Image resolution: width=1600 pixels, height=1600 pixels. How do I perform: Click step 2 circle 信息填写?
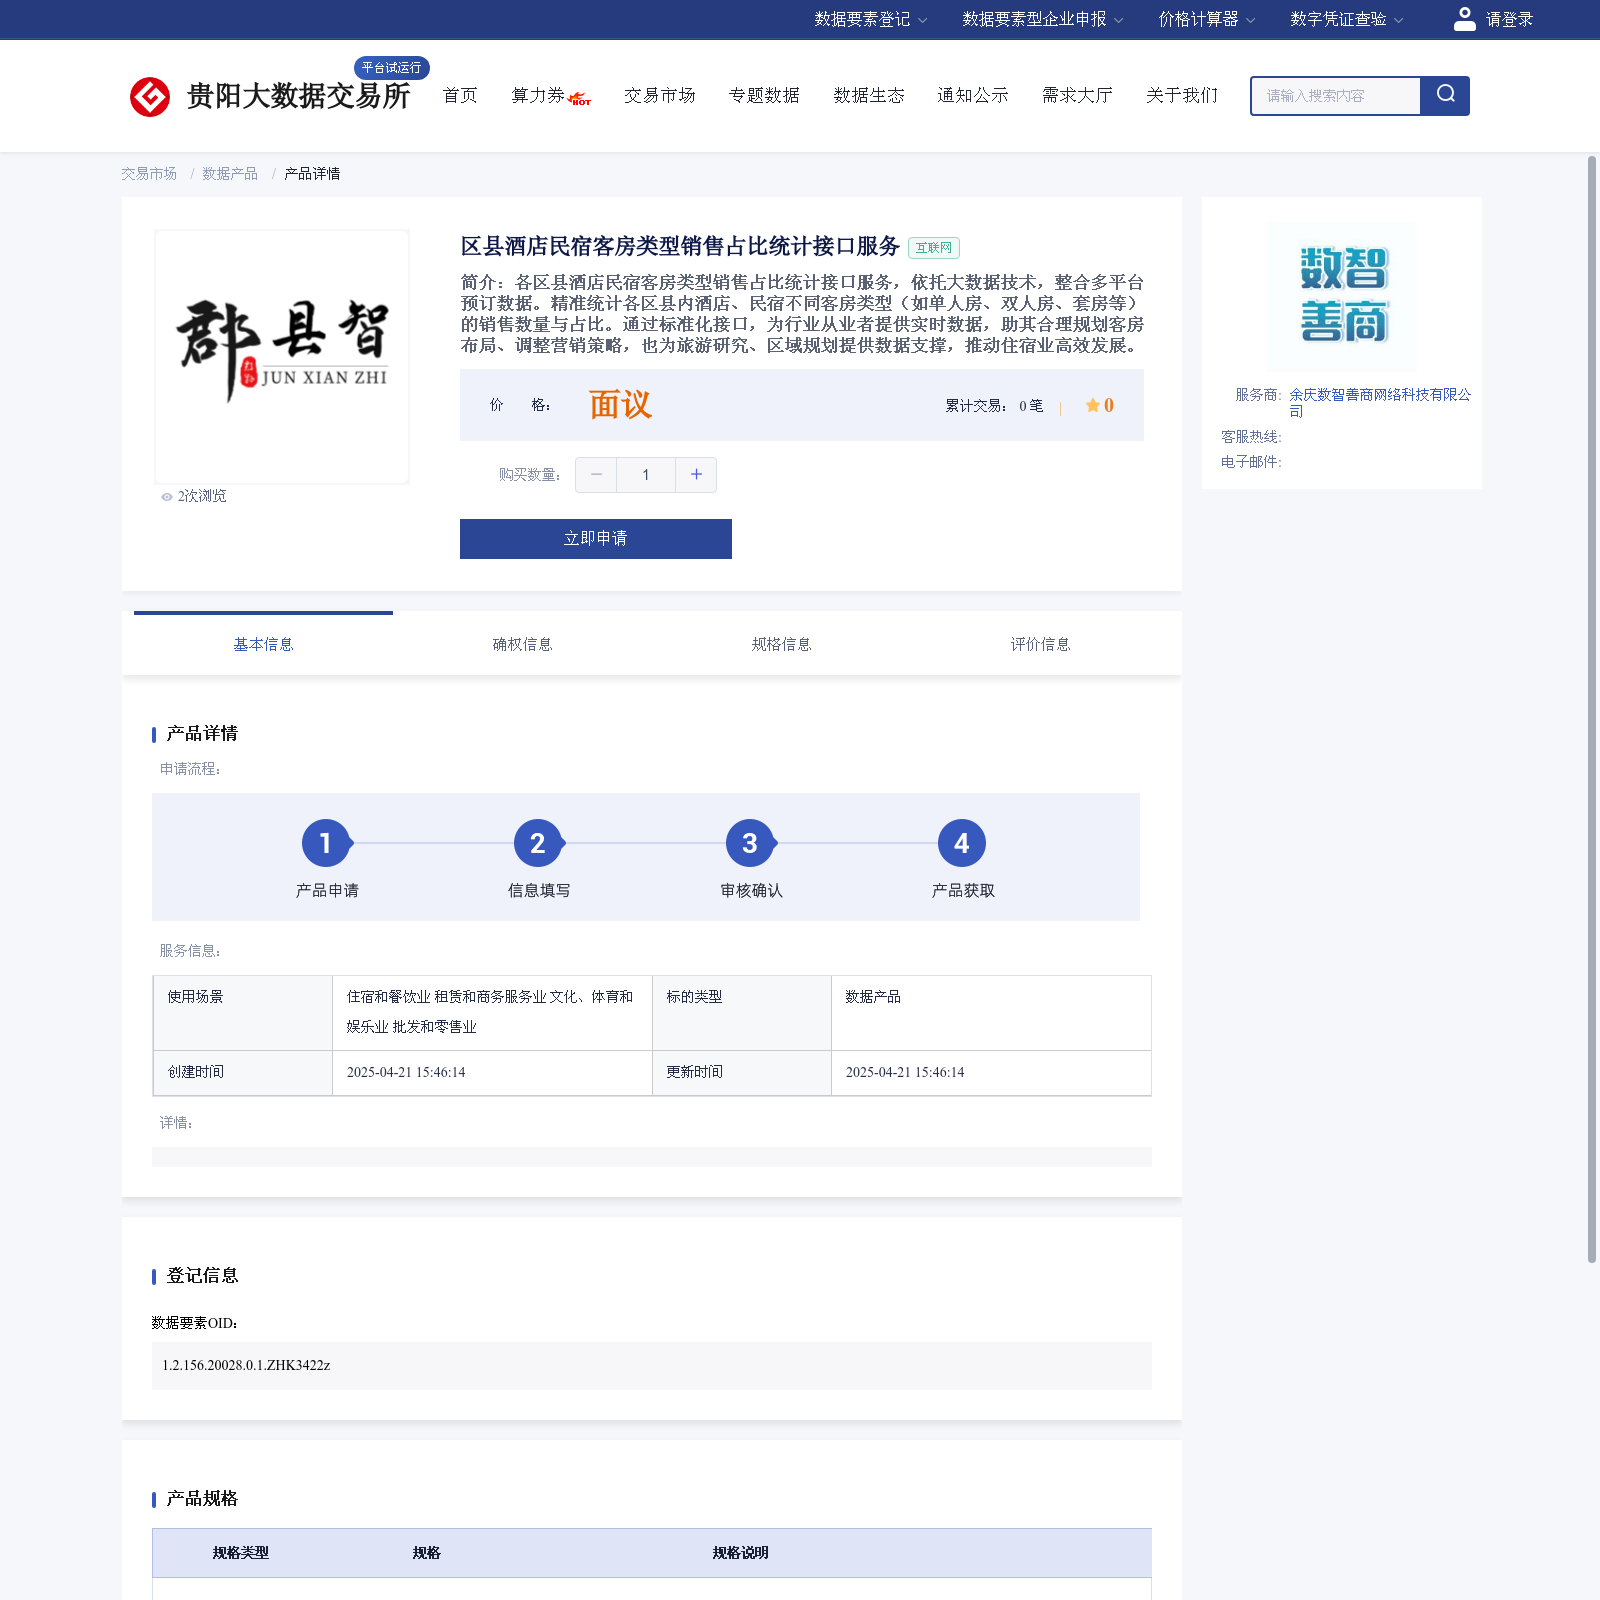pyautogui.click(x=538, y=844)
